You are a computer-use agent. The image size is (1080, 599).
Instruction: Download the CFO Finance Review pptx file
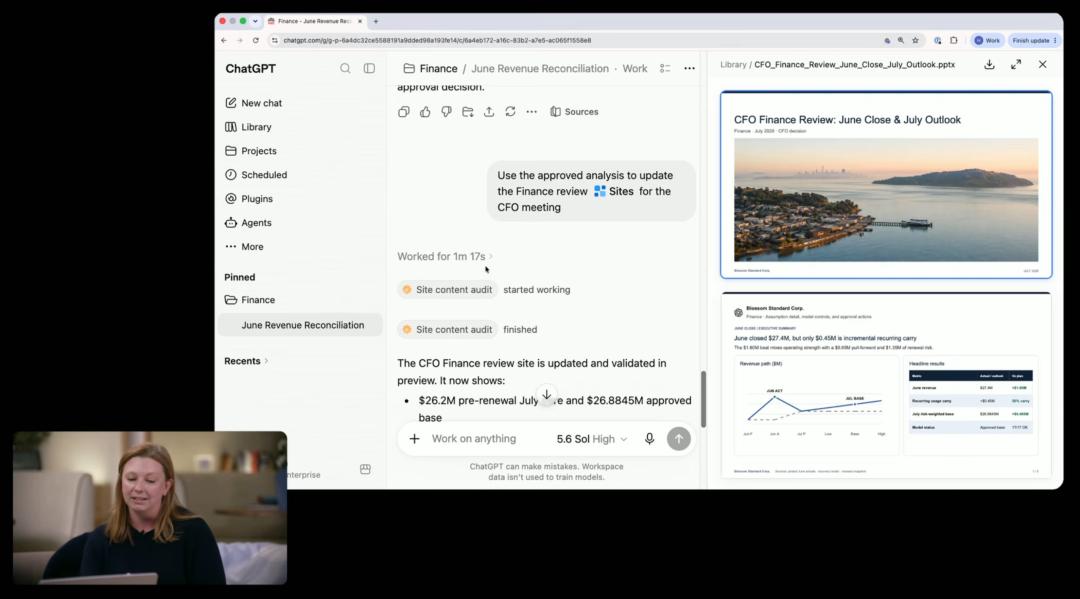(989, 65)
